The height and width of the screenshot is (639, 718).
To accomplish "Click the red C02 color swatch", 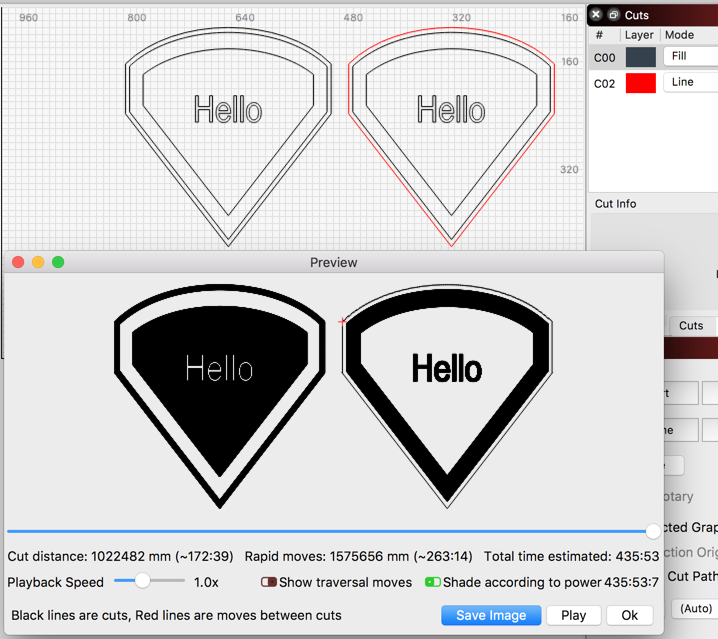I will click(641, 83).
